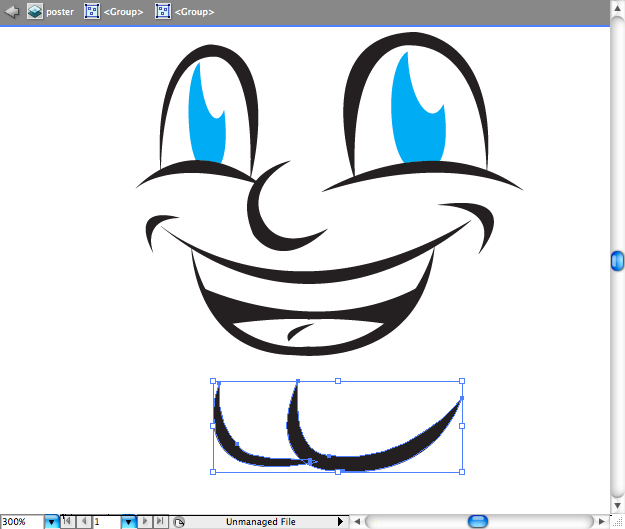Click the top-left bounding box handle
Image resolution: width=625 pixels, height=529 pixels.
click(213, 381)
